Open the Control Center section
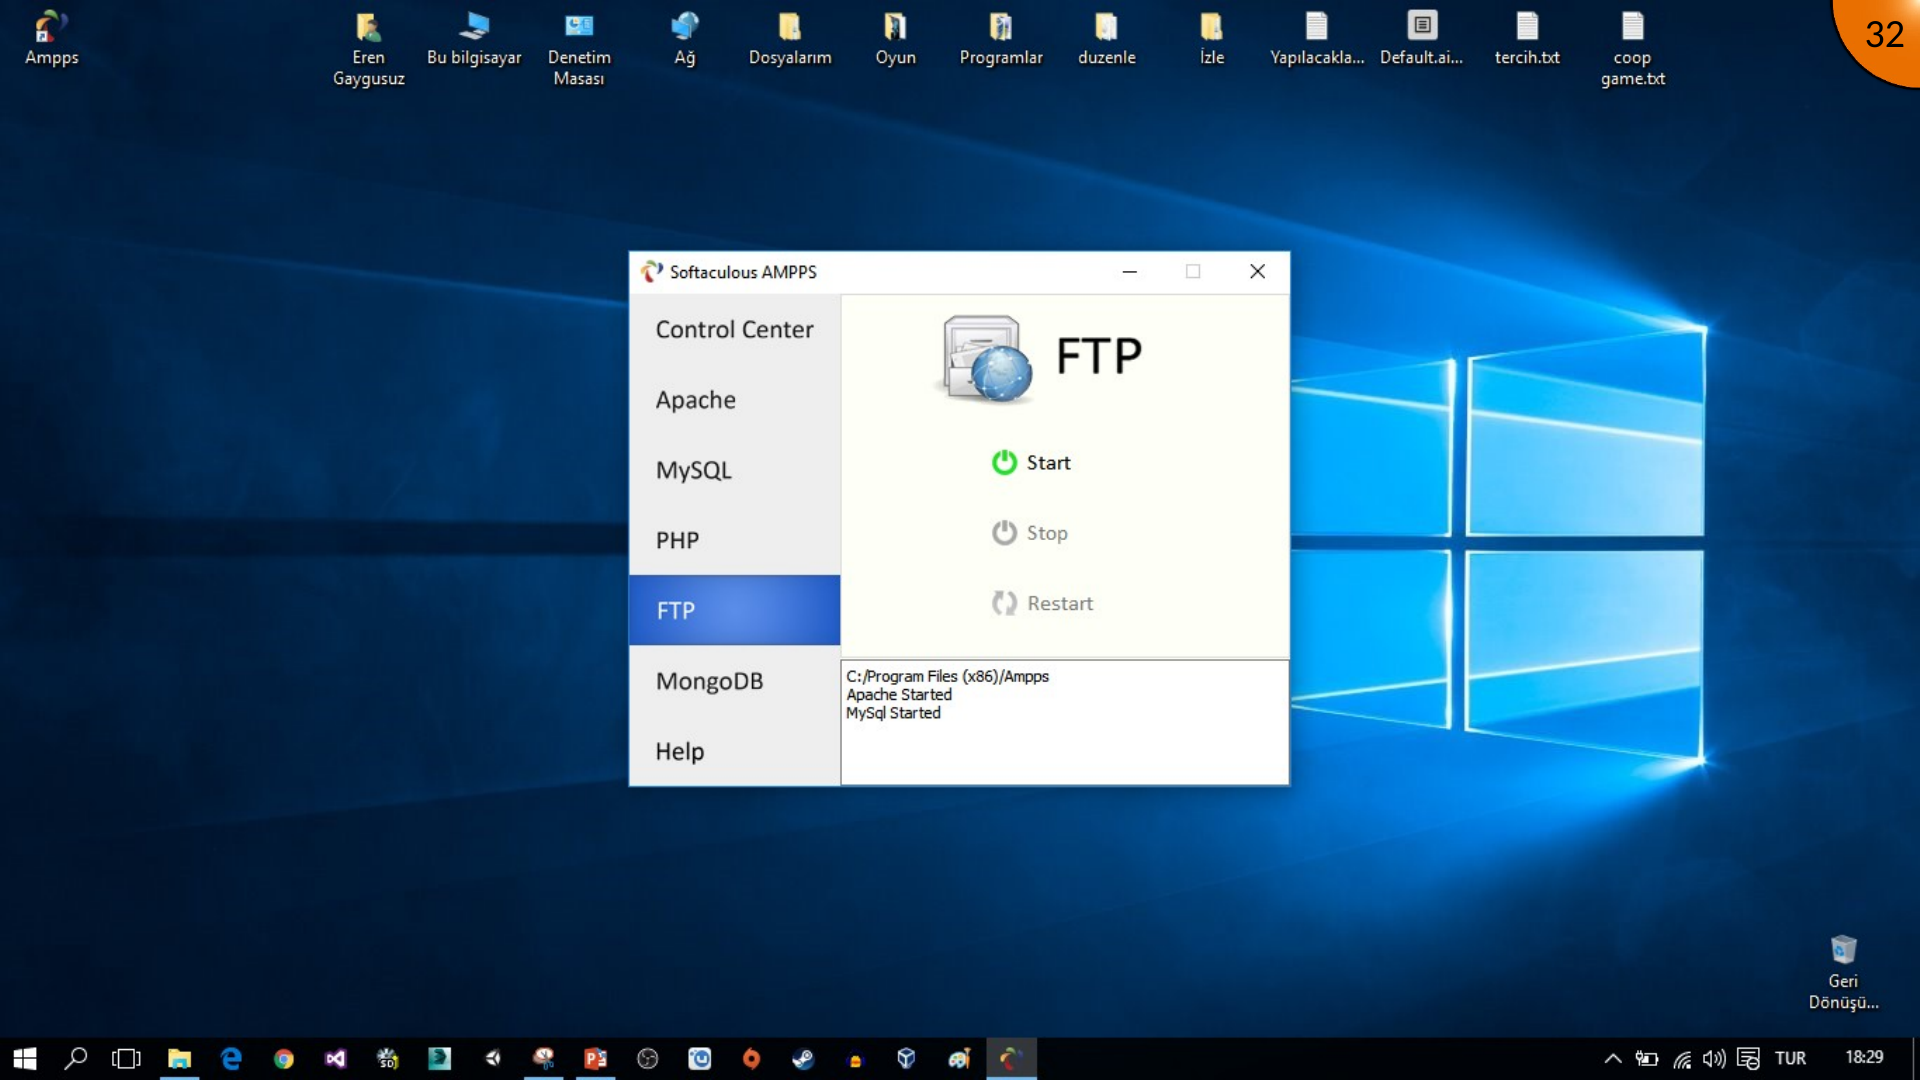Viewport: 1921px width, 1080px height. pyautogui.click(x=735, y=330)
